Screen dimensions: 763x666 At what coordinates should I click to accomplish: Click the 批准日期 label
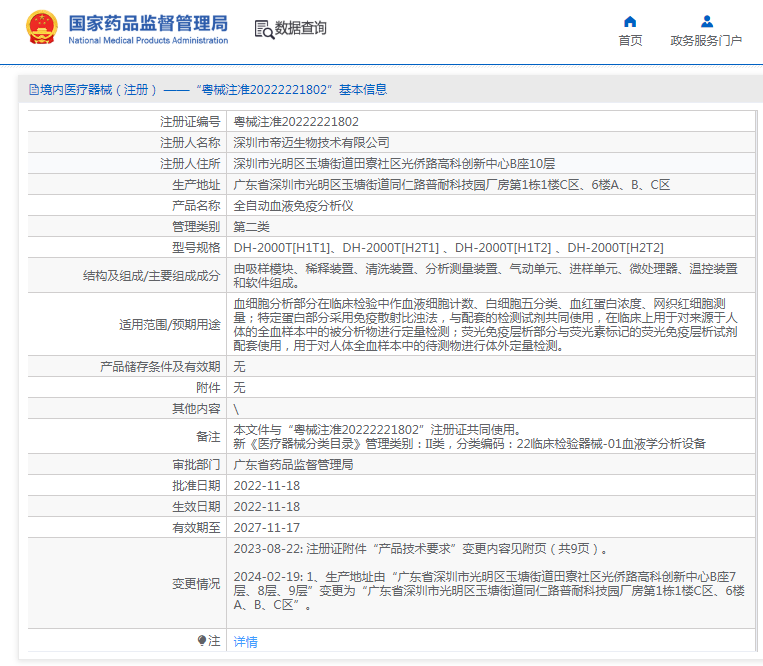pos(196,486)
